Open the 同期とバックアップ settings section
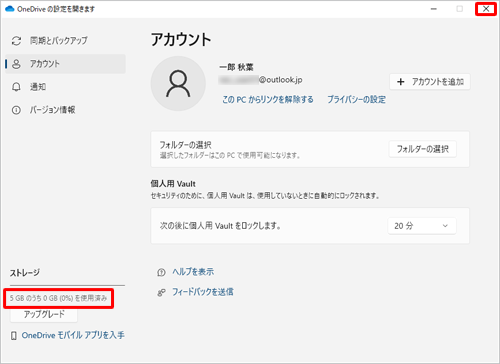Screen dimensions: 500x364 66,41
